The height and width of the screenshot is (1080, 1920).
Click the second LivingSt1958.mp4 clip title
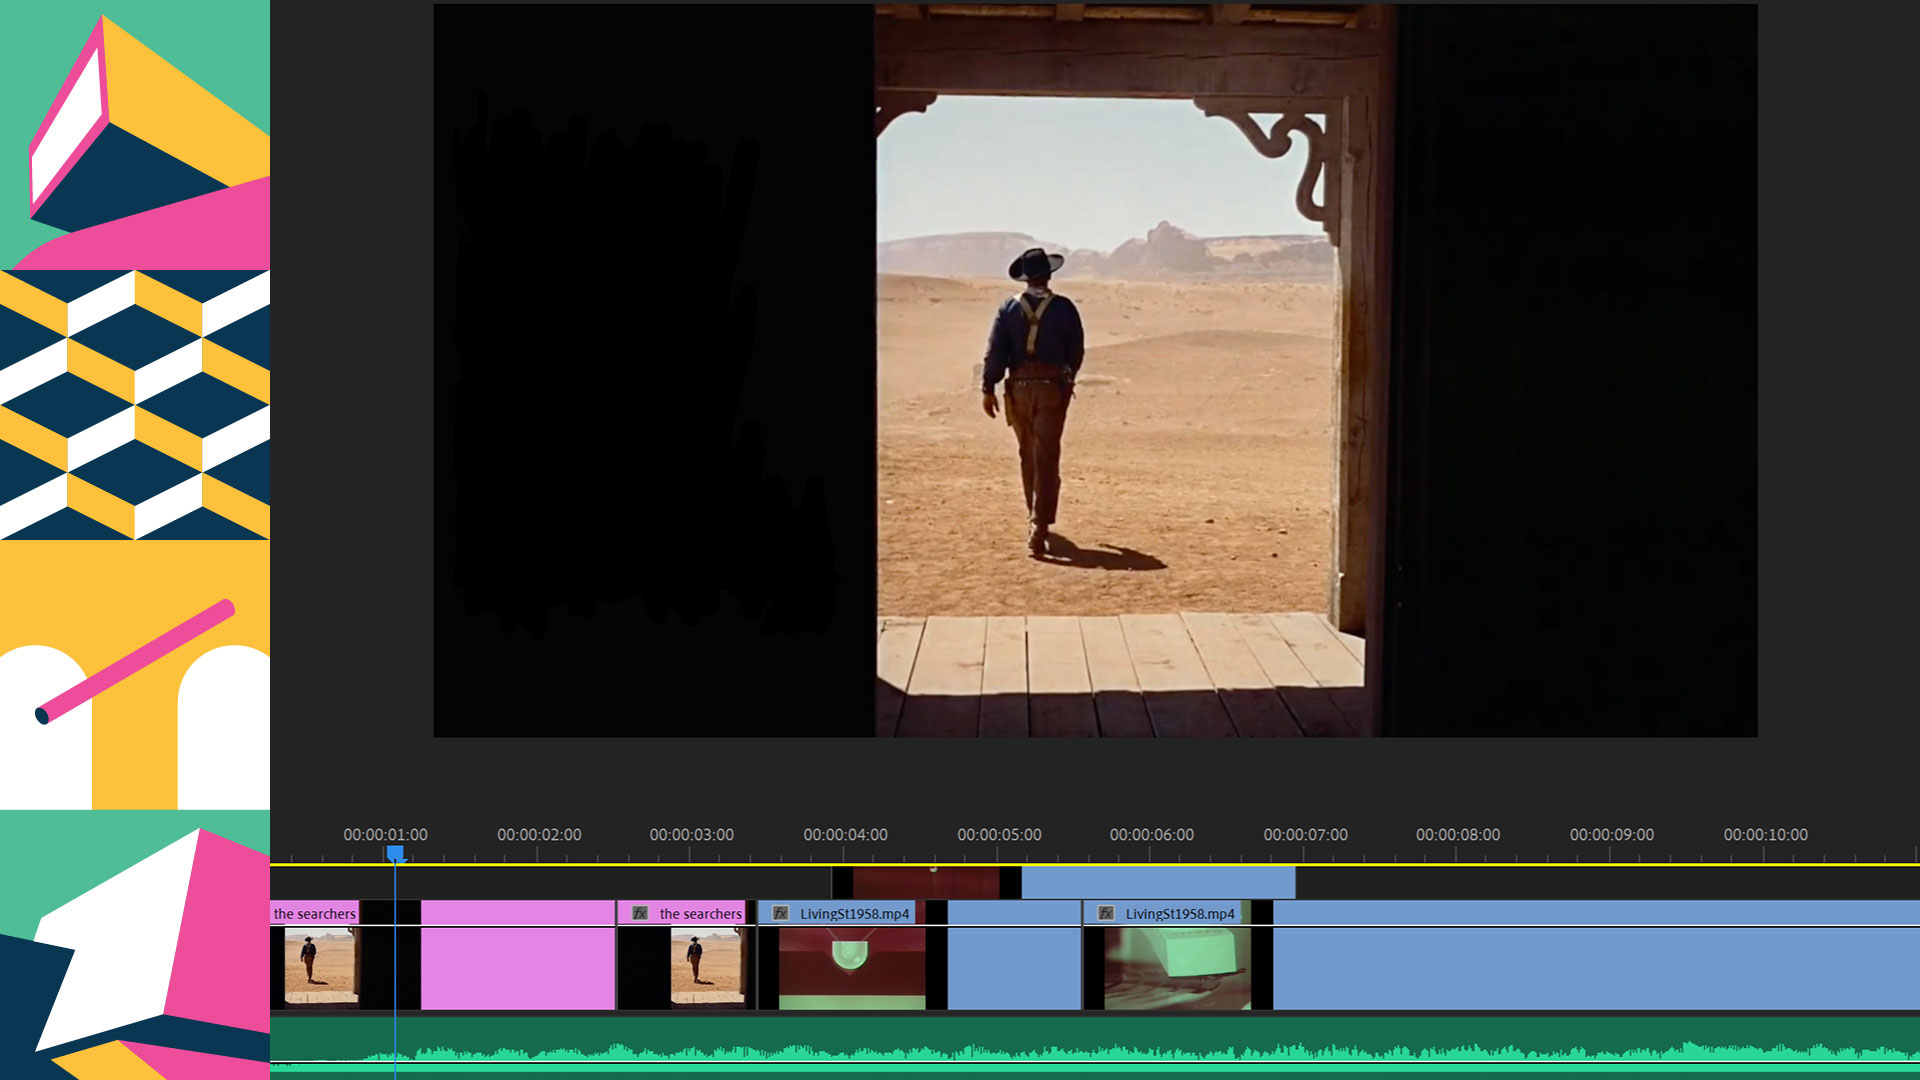1180,913
